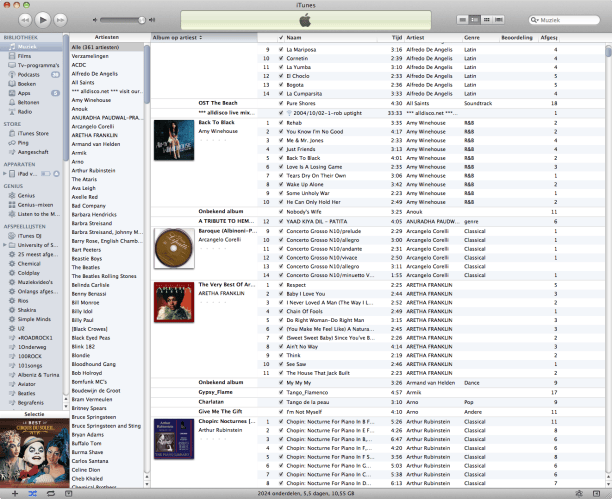
Task: Open Genius in the sidebar
Action: click(26, 196)
